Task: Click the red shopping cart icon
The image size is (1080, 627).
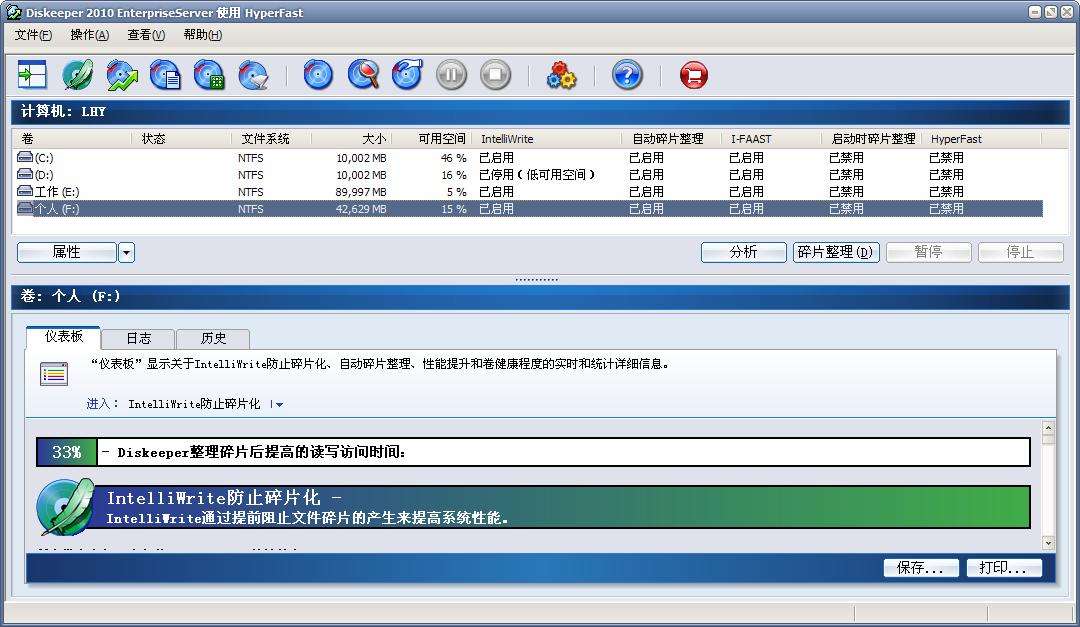Action: point(694,74)
